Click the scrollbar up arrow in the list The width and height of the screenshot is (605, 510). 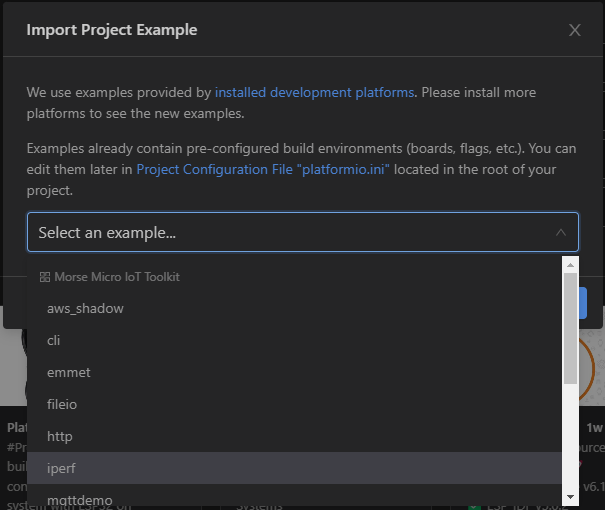pos(570,265)
